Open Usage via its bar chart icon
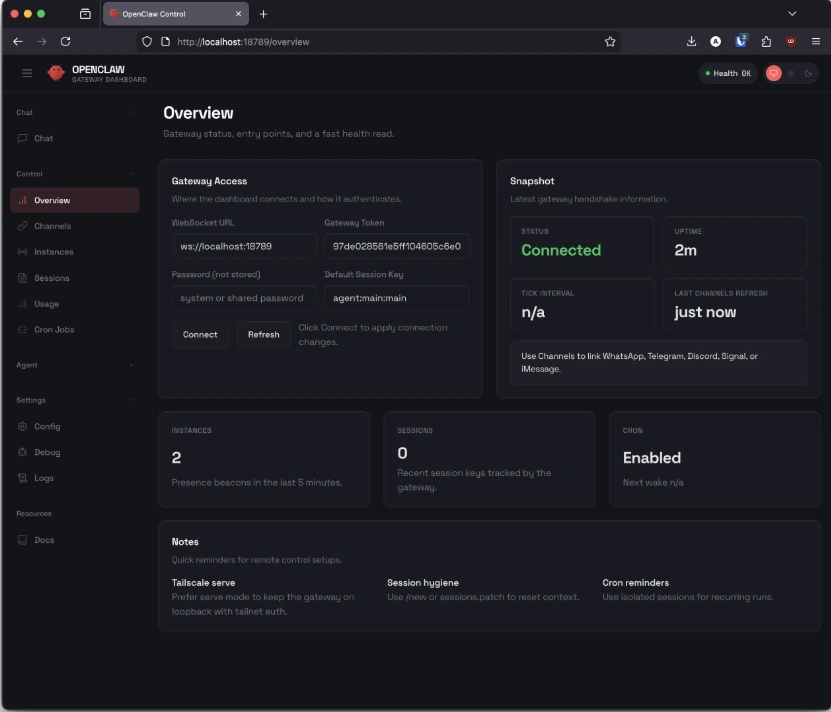This screenshot has width=831, height=712. [x=22, y=304]
